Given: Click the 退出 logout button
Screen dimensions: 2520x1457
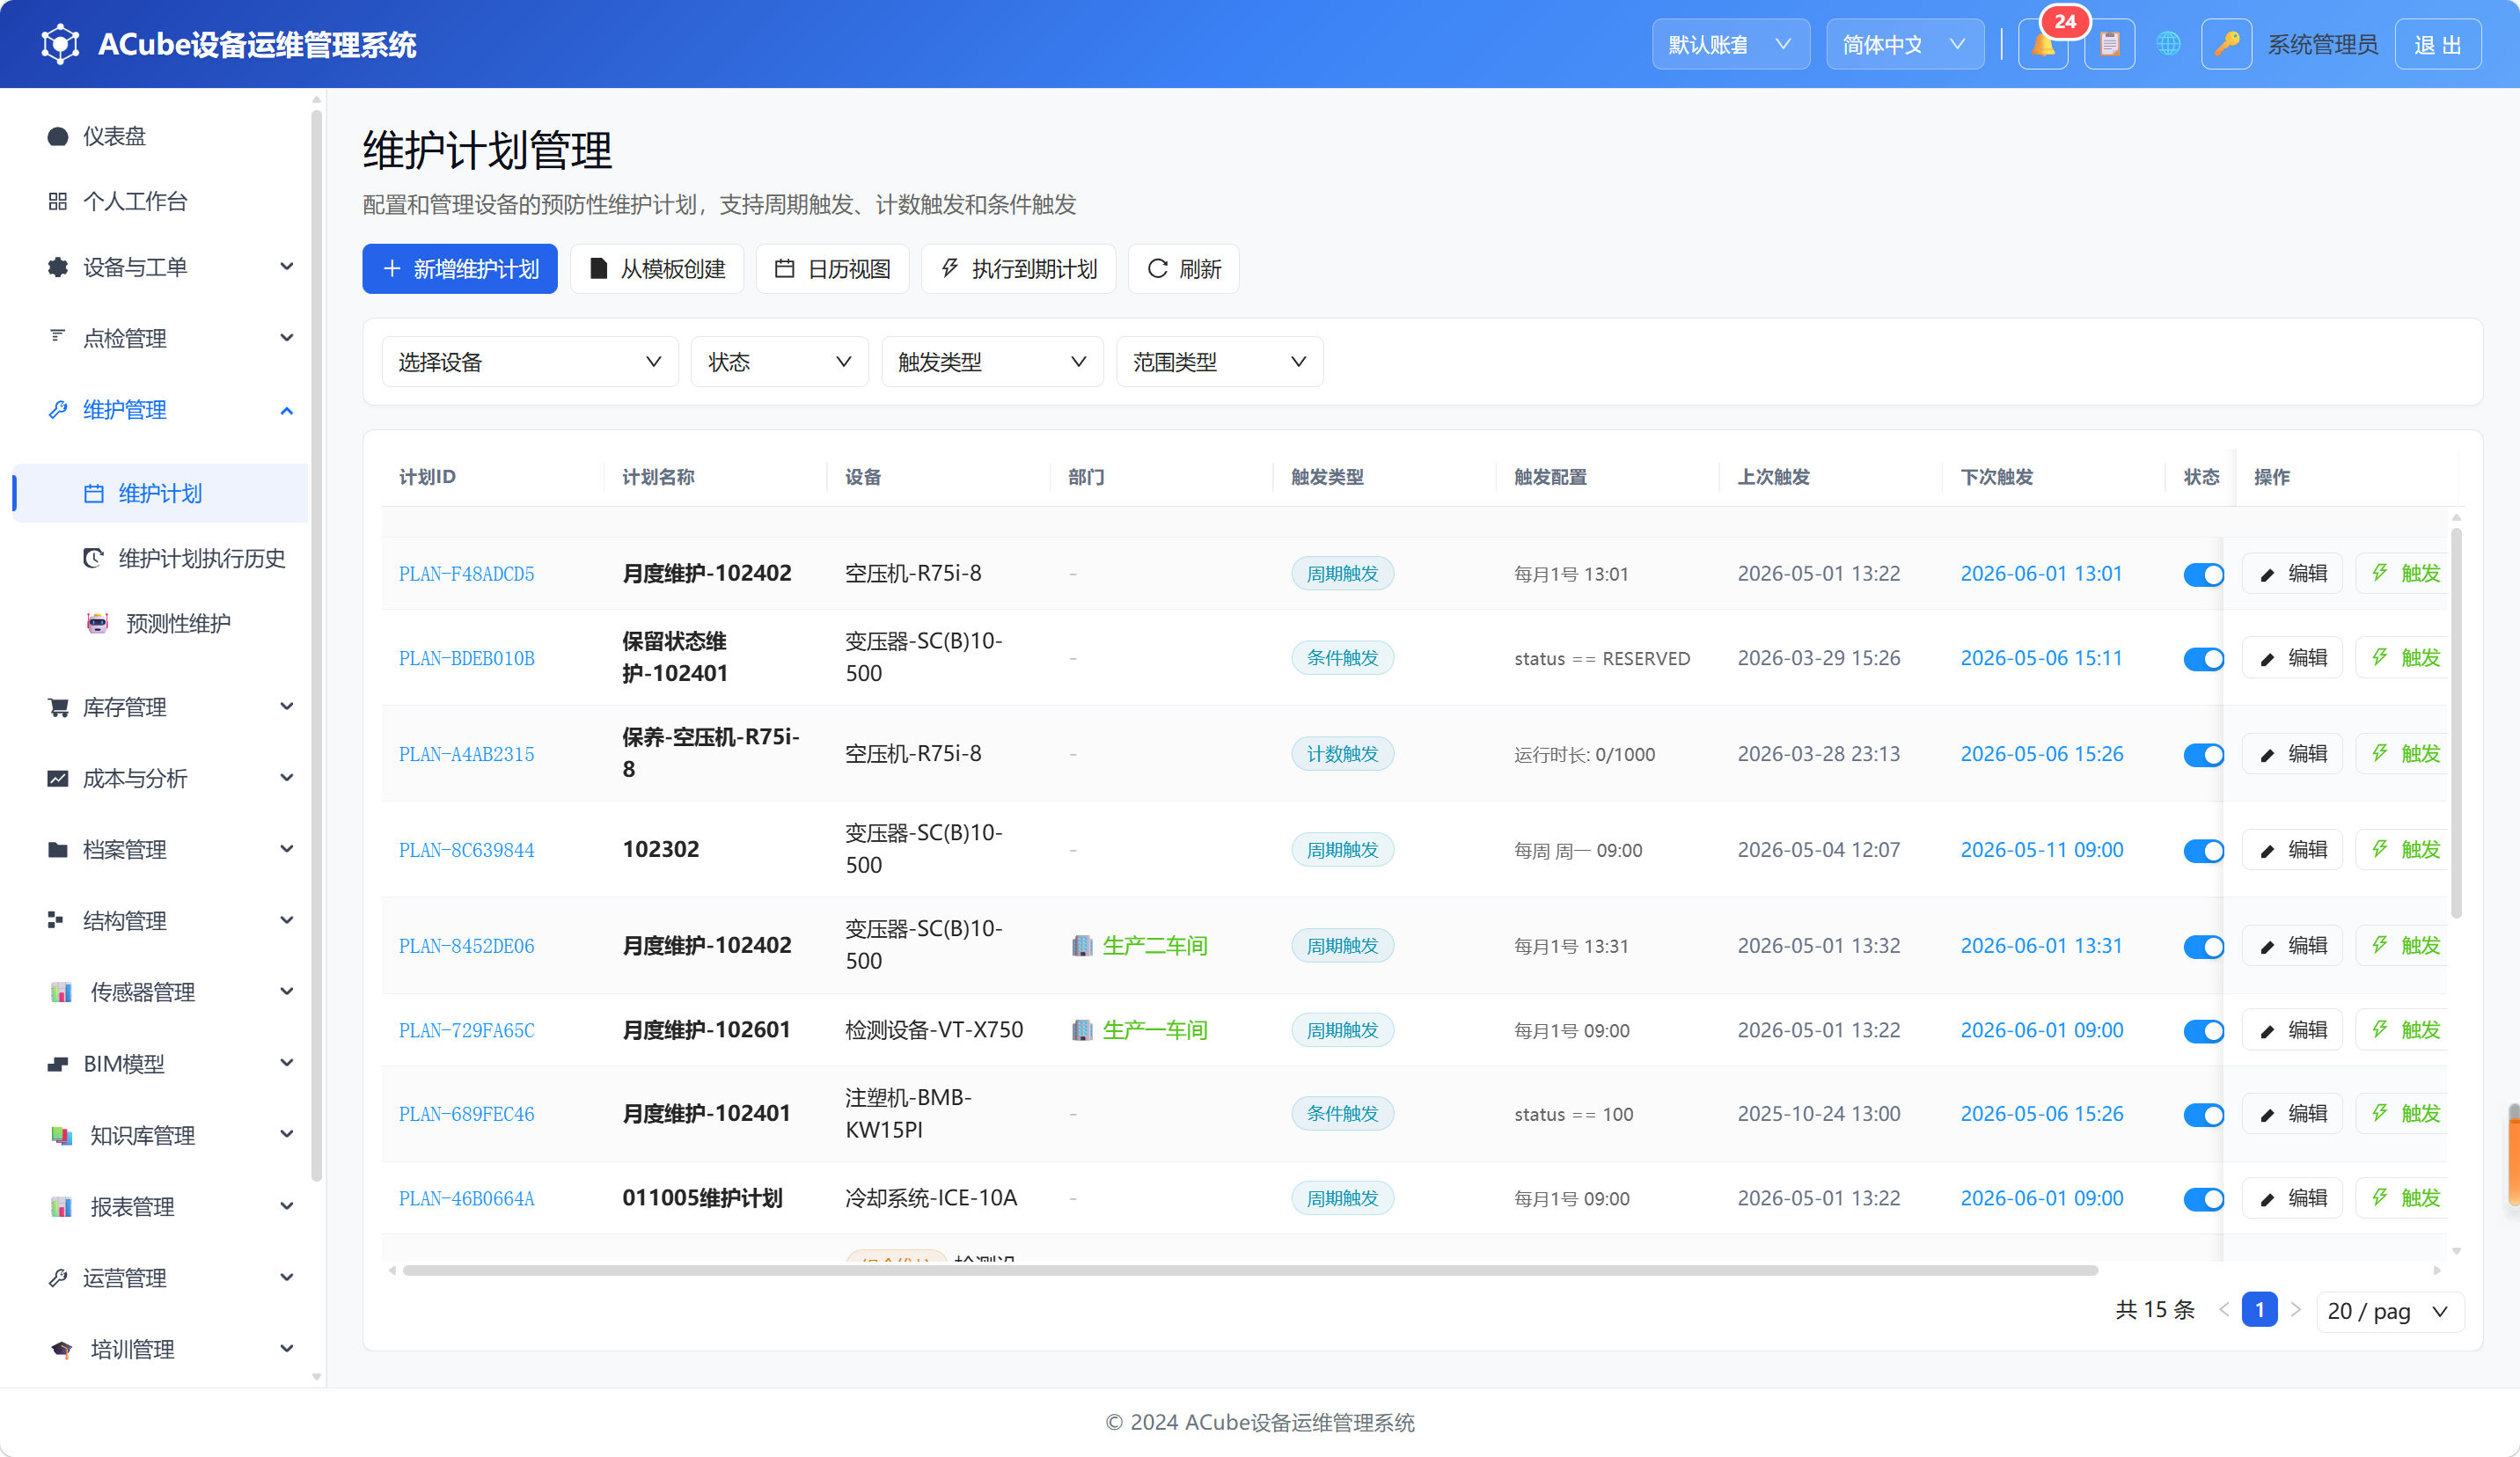Looking at the screenshot, I should click(2438, 44).
